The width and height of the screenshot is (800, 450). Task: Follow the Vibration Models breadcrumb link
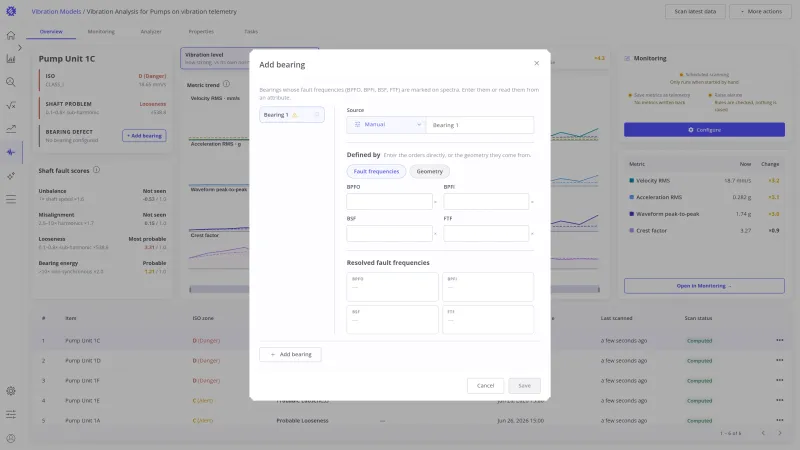click(x=56, y=11)
